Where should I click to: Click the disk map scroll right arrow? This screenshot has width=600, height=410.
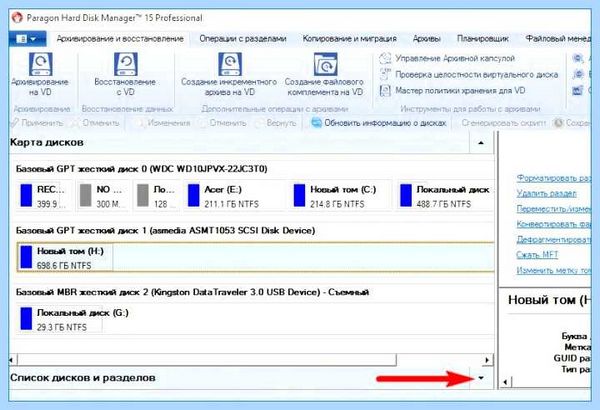[x=487, y=360]
